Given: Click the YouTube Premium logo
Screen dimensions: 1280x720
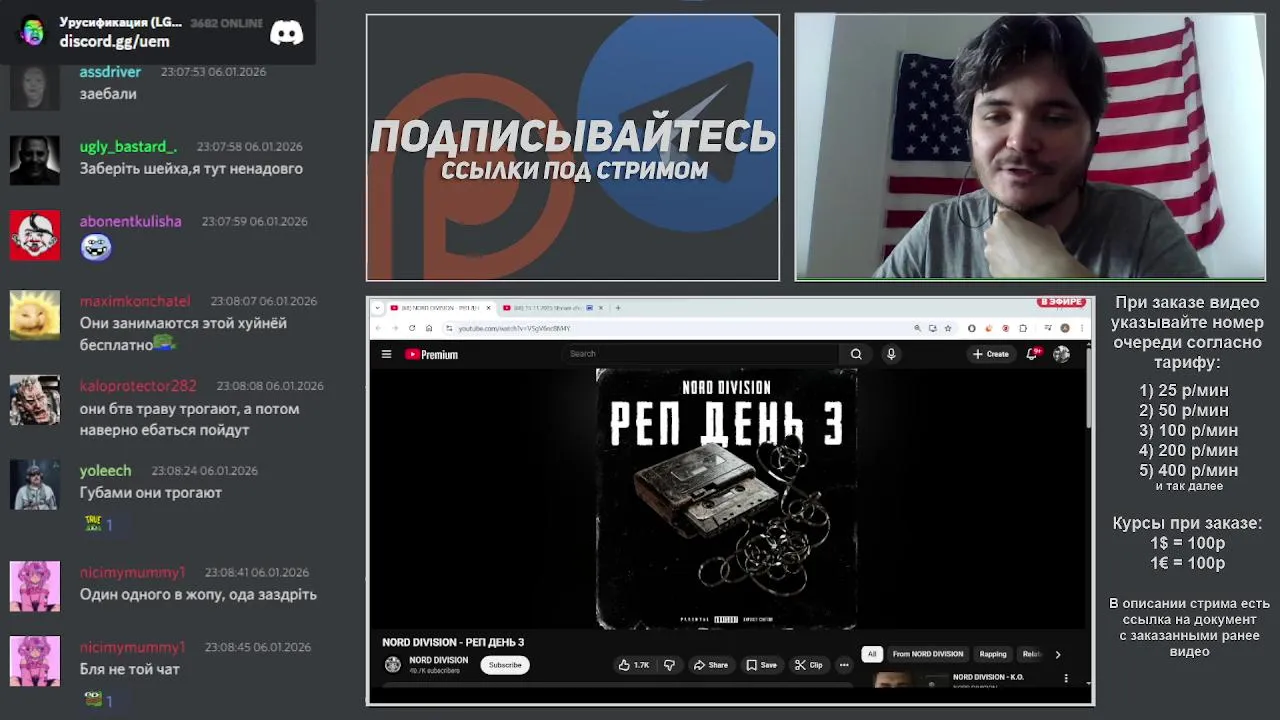Looking at the screenshot, I should pyautogui.click(x=431, y=354).
